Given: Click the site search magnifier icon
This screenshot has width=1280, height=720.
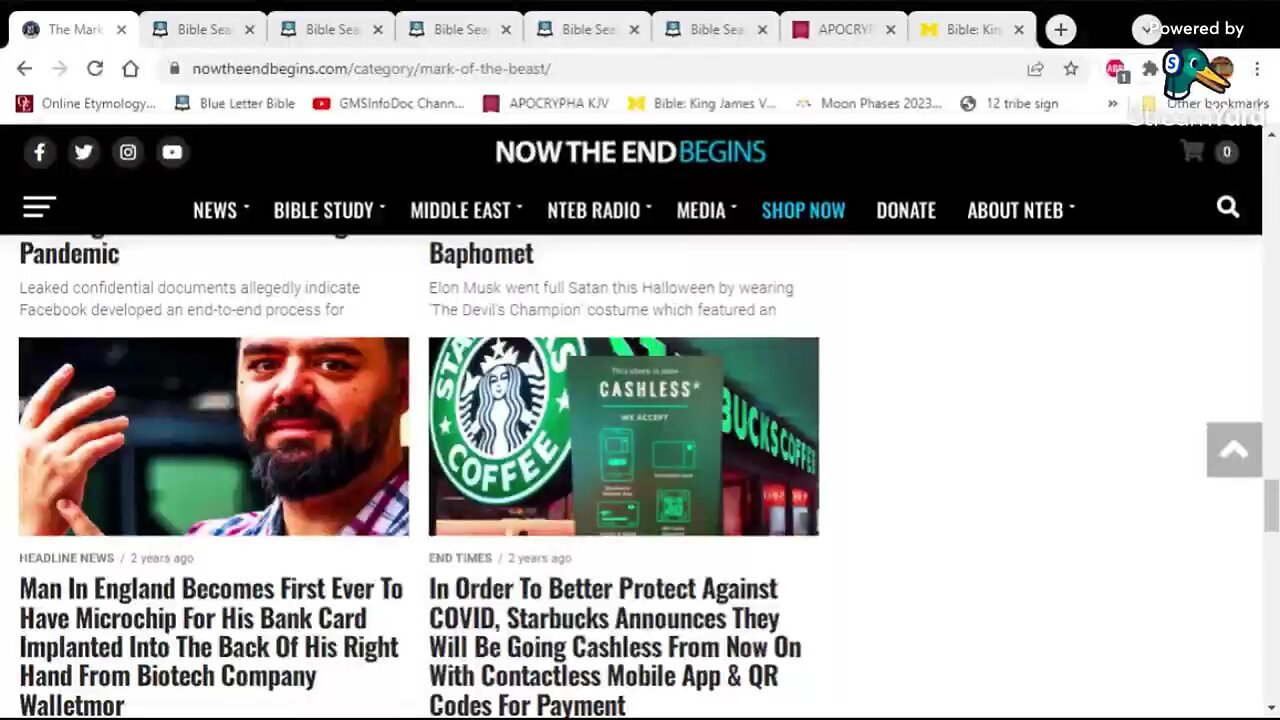Looking at the screenshot, I should tap(1228, 207).
